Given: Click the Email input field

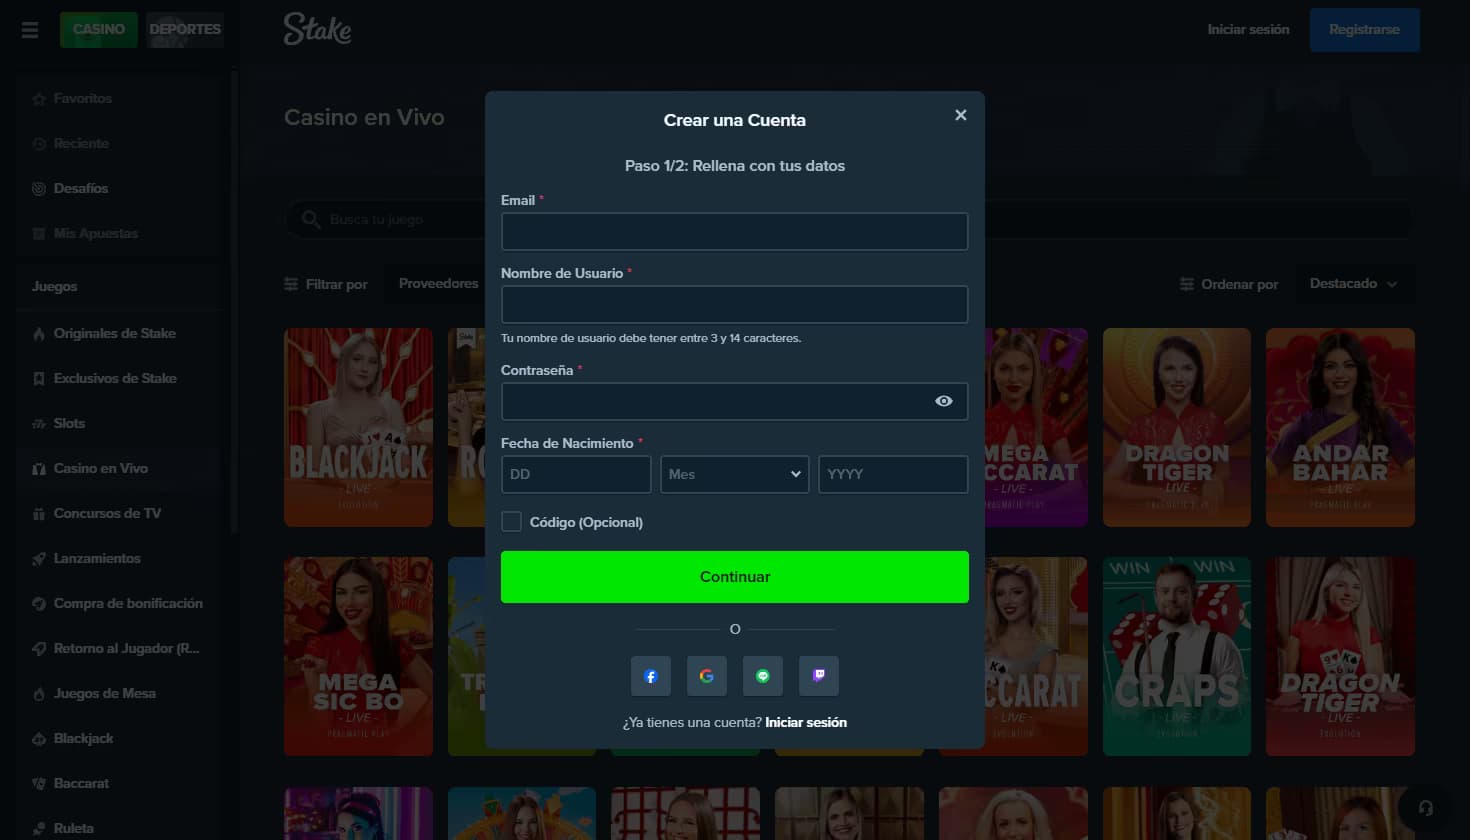Looking at the screenshot, I should [734, 231].
